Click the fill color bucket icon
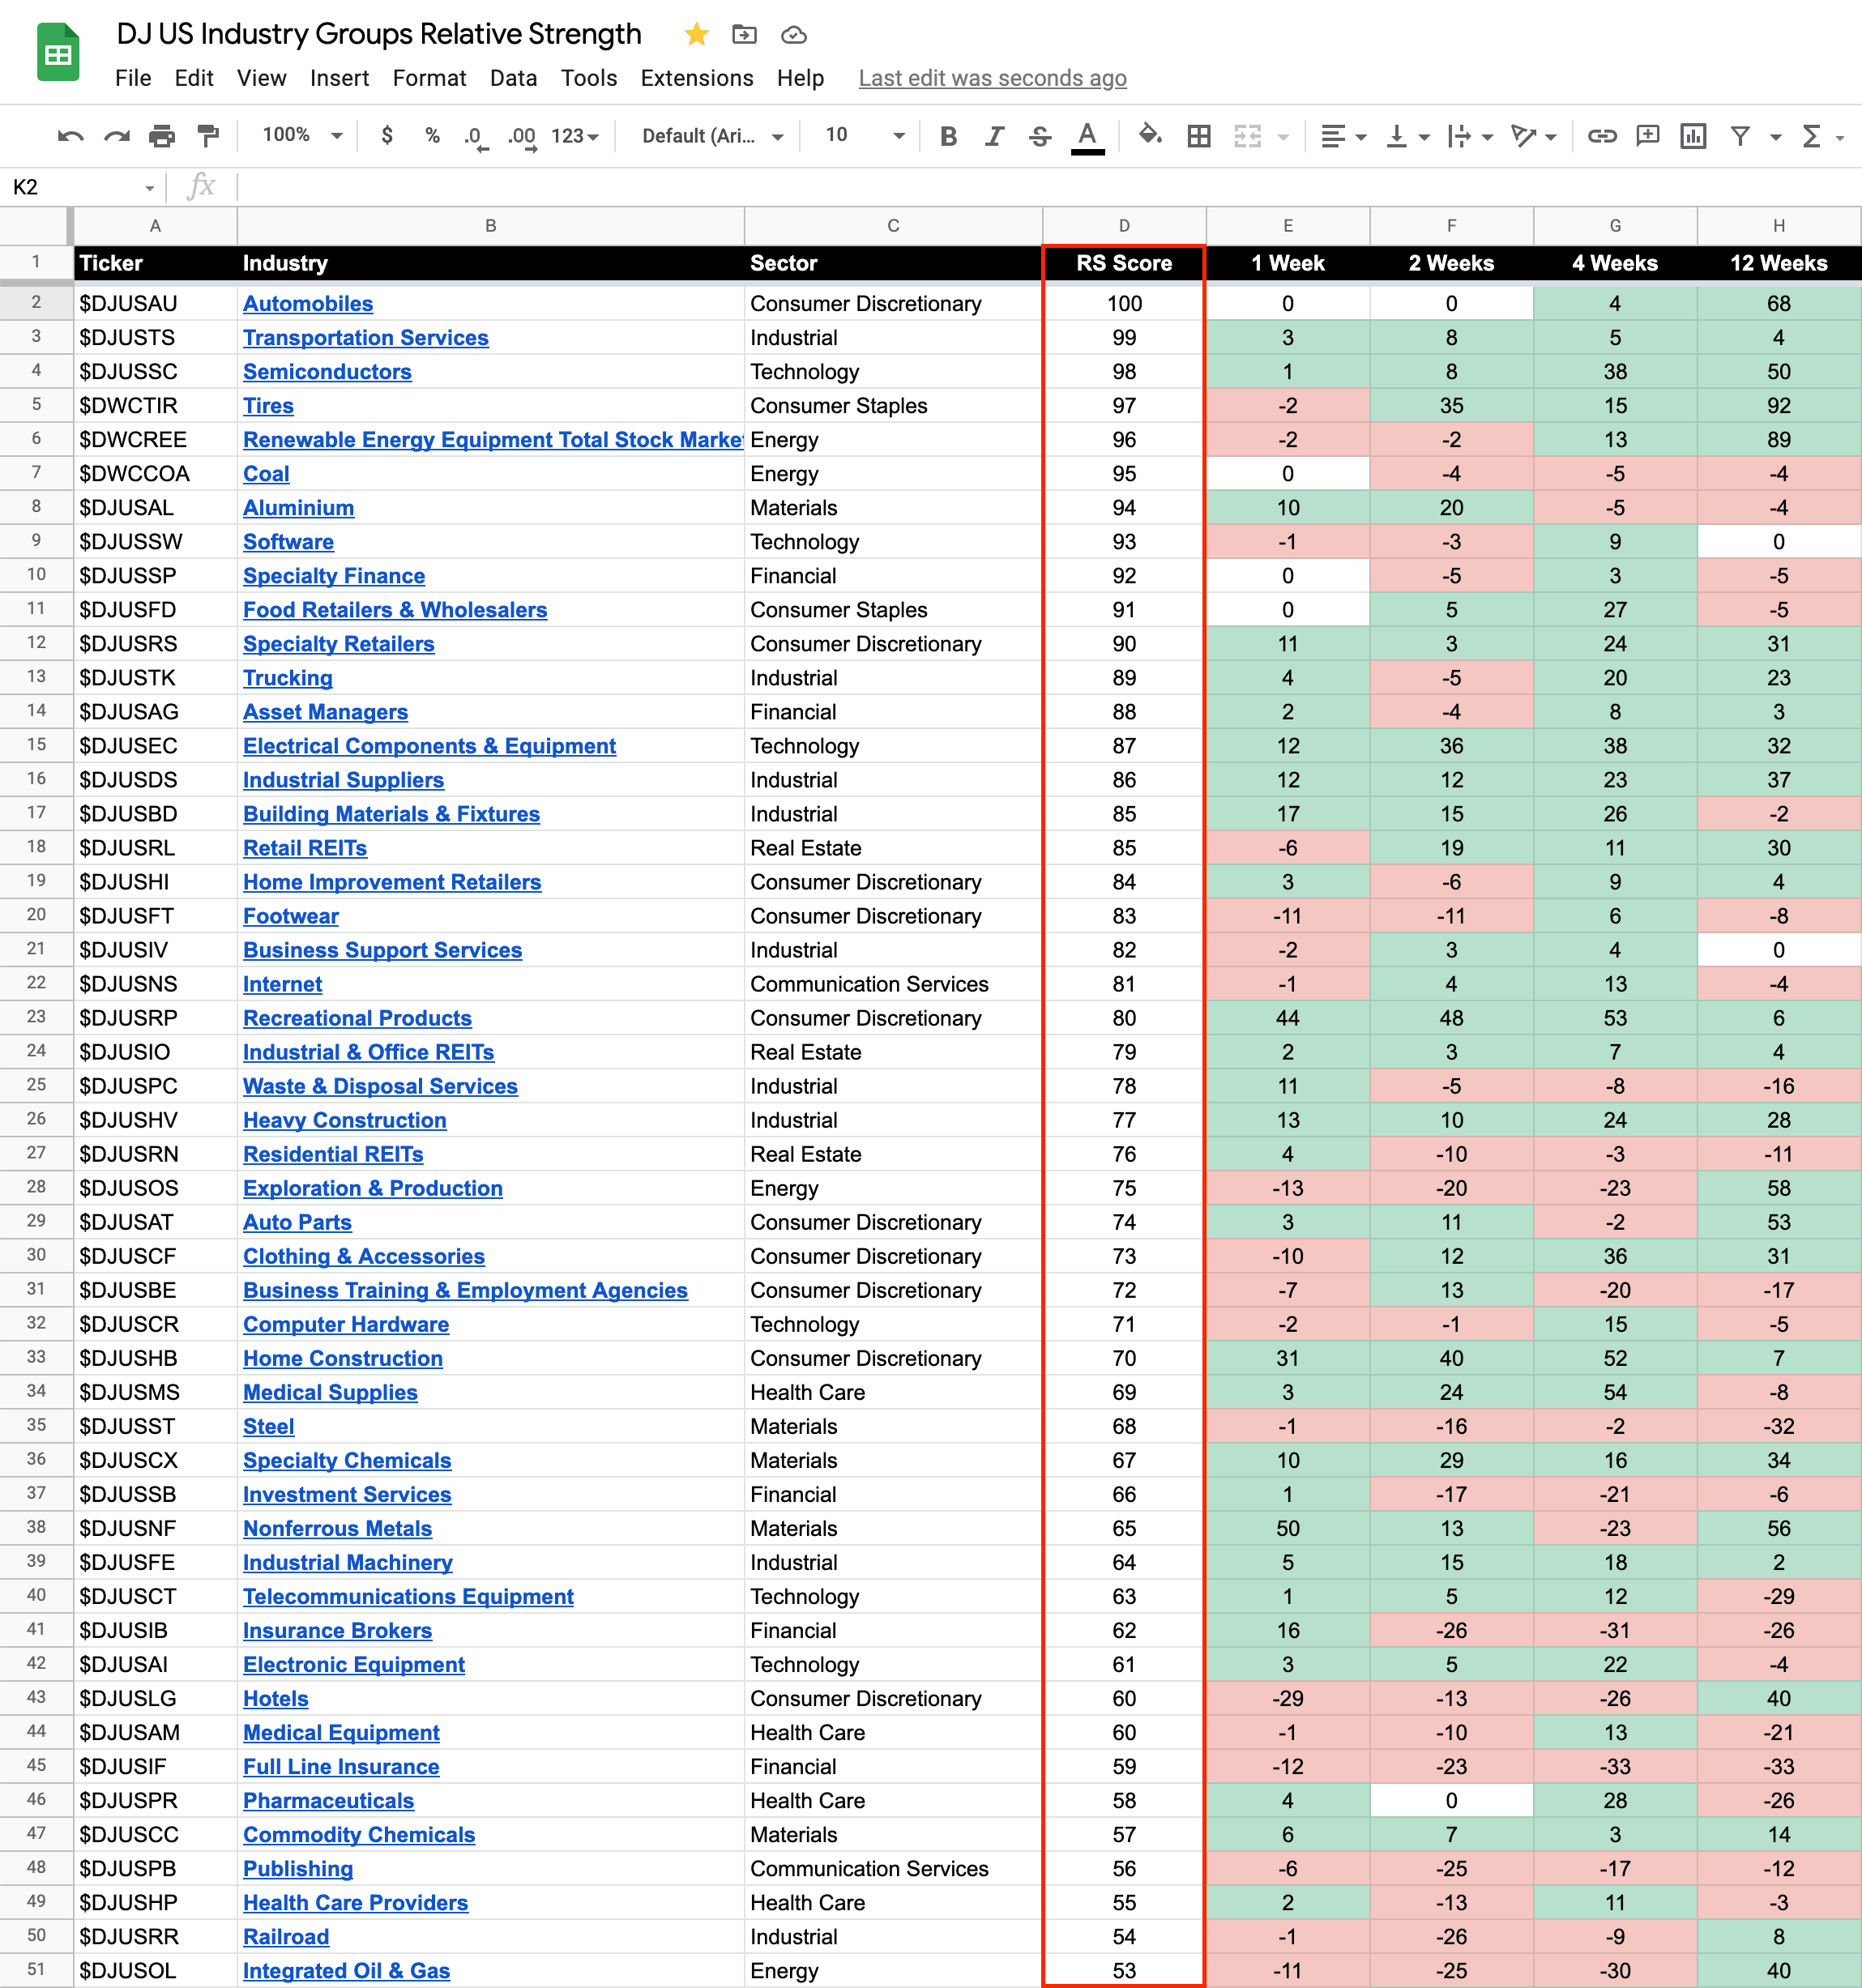This screenshot has height=1988, width=1862. [x=1149, y=135]
